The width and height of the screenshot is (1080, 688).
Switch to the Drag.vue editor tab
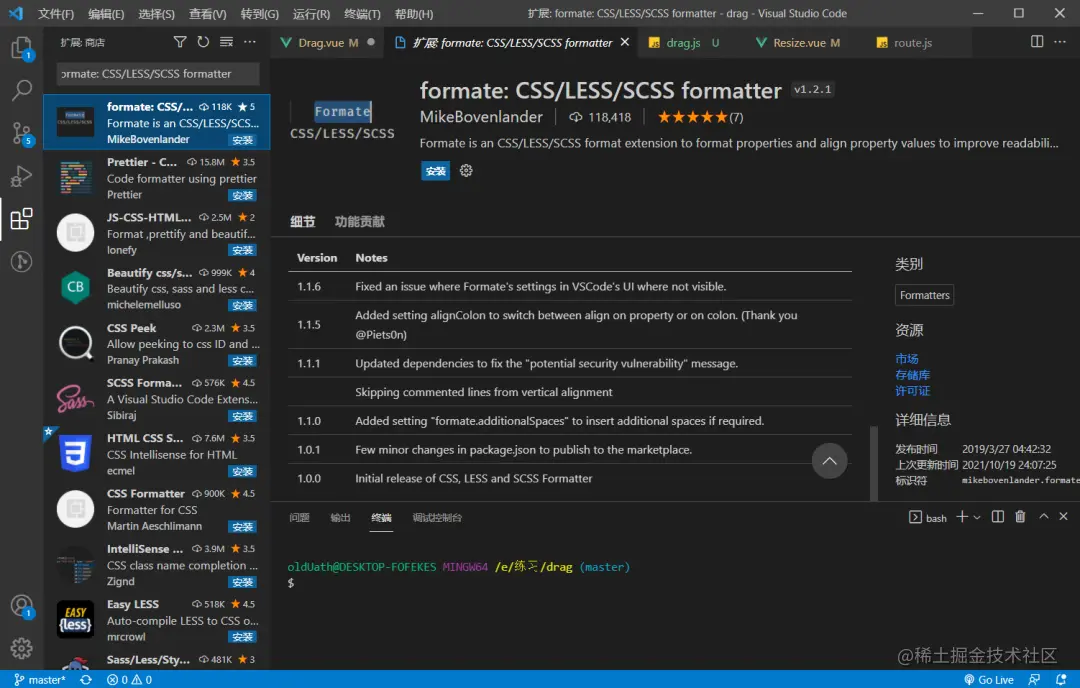tap(327, 43)
